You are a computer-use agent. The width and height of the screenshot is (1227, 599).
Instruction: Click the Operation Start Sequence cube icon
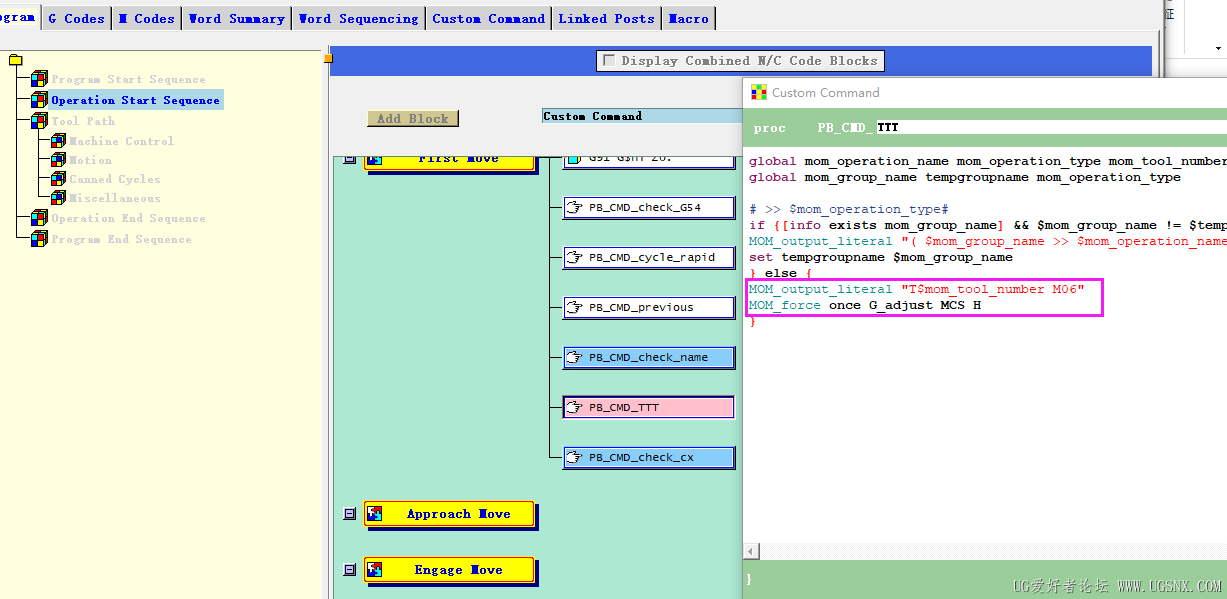tap(39, 100)
